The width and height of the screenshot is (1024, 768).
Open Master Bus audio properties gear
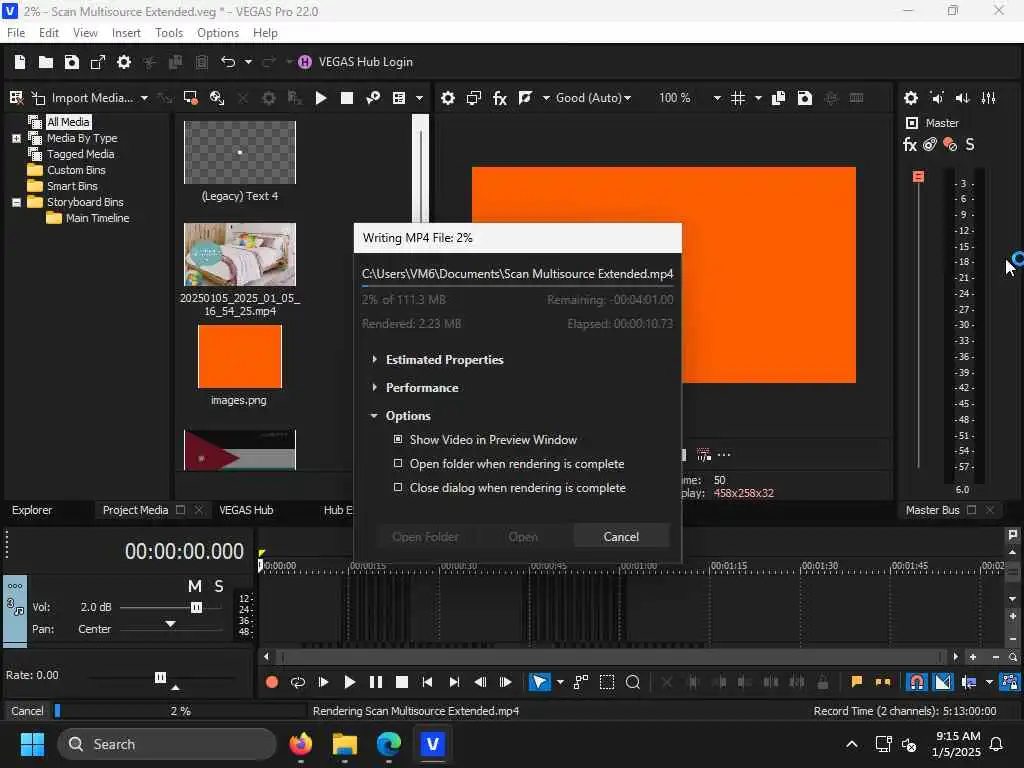click(910, 98)
